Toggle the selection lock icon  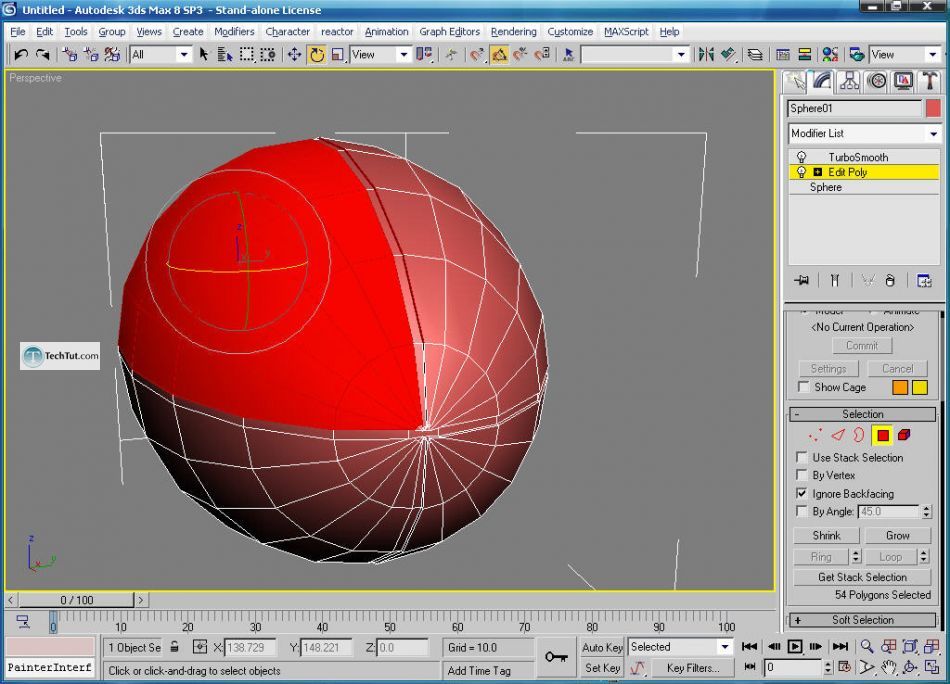[x=174, y=646]
